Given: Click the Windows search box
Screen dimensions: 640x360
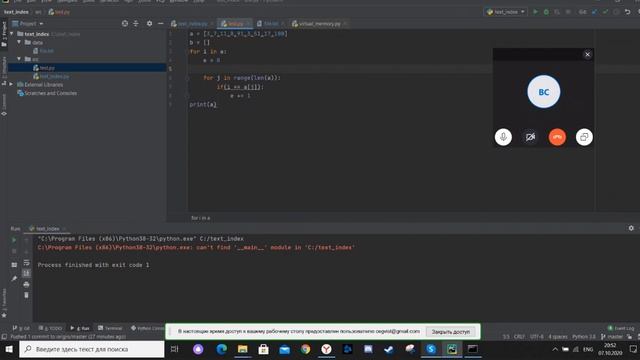Looking at the screenshot, I should tap(92, 349).
